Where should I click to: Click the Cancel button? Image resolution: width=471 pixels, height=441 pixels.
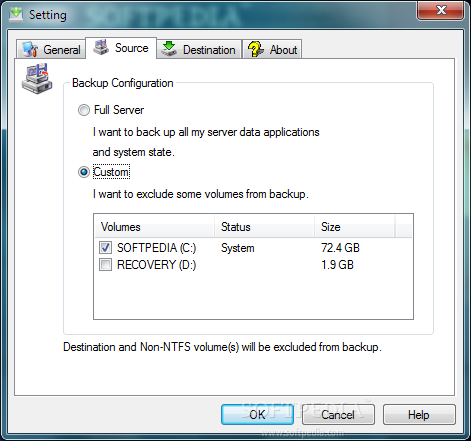point(338,415)
